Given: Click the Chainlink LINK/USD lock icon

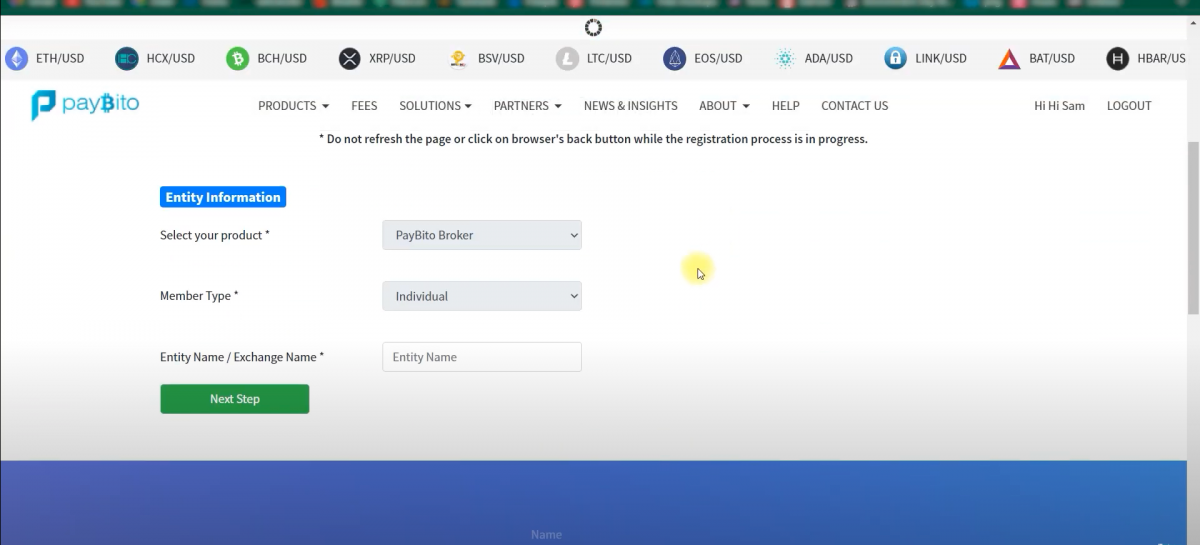Looking at the screenshot, I should click(895, 59).
